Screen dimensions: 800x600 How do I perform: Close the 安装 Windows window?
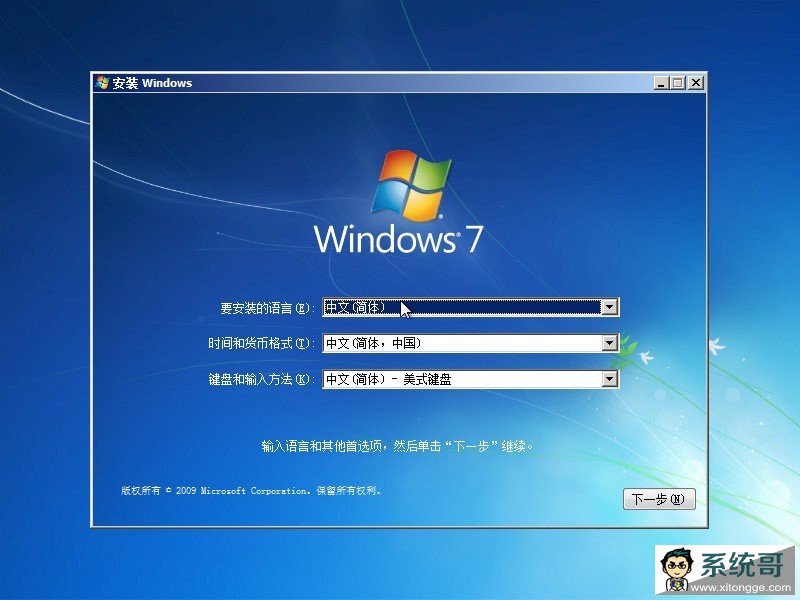click(695, 83)
